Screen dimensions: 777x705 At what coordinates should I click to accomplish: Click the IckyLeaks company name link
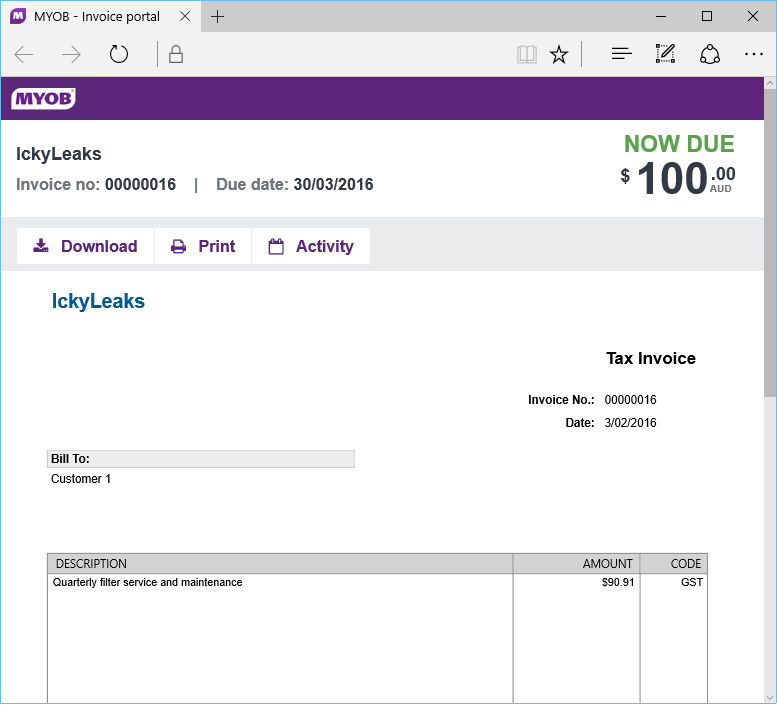98,301
